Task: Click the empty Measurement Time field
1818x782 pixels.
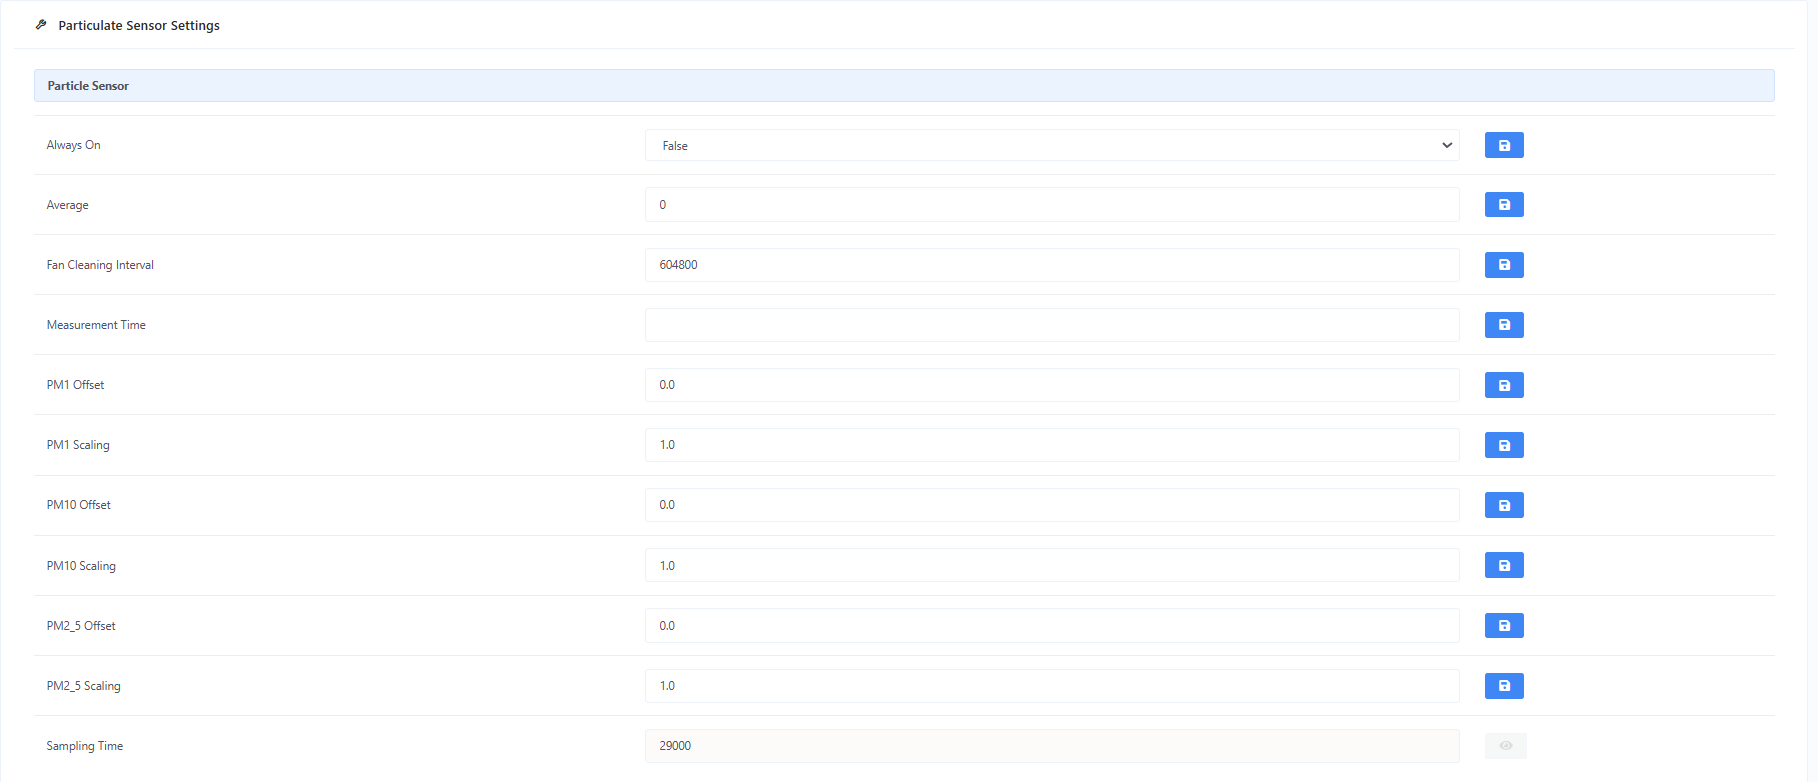Action: (x=1052, y=325)
